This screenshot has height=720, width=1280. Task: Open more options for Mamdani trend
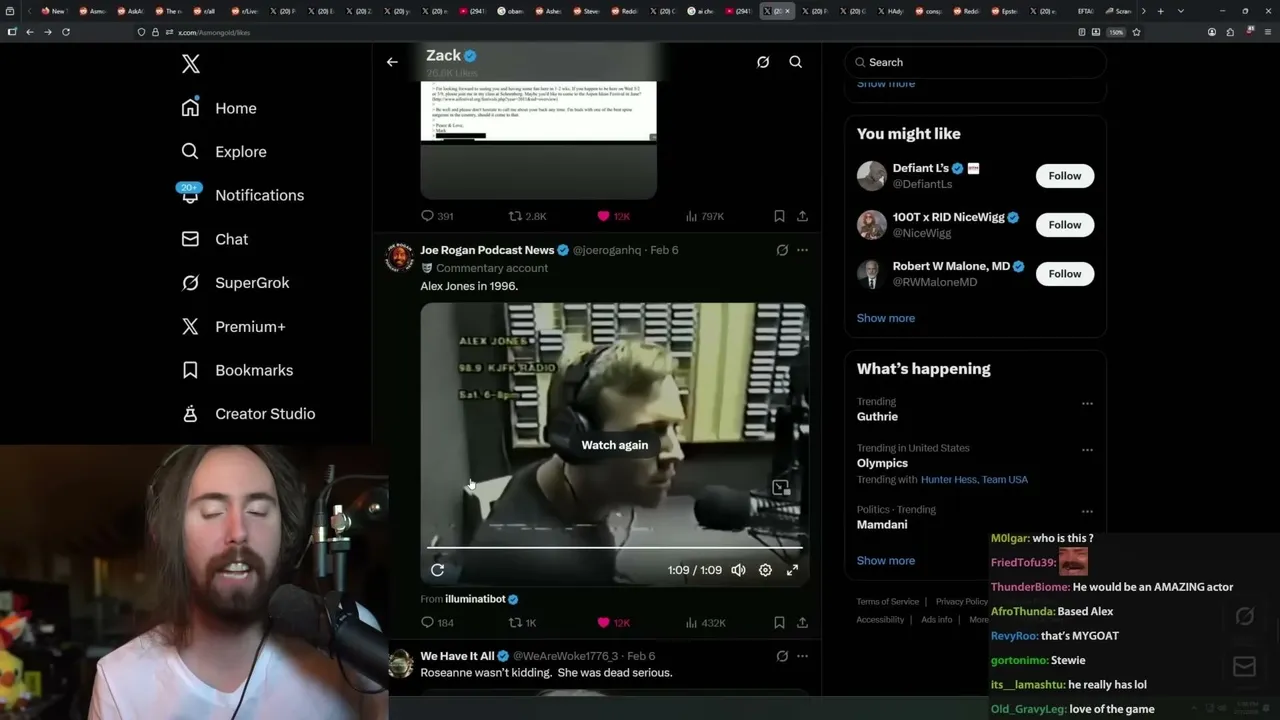point(1087,512)
